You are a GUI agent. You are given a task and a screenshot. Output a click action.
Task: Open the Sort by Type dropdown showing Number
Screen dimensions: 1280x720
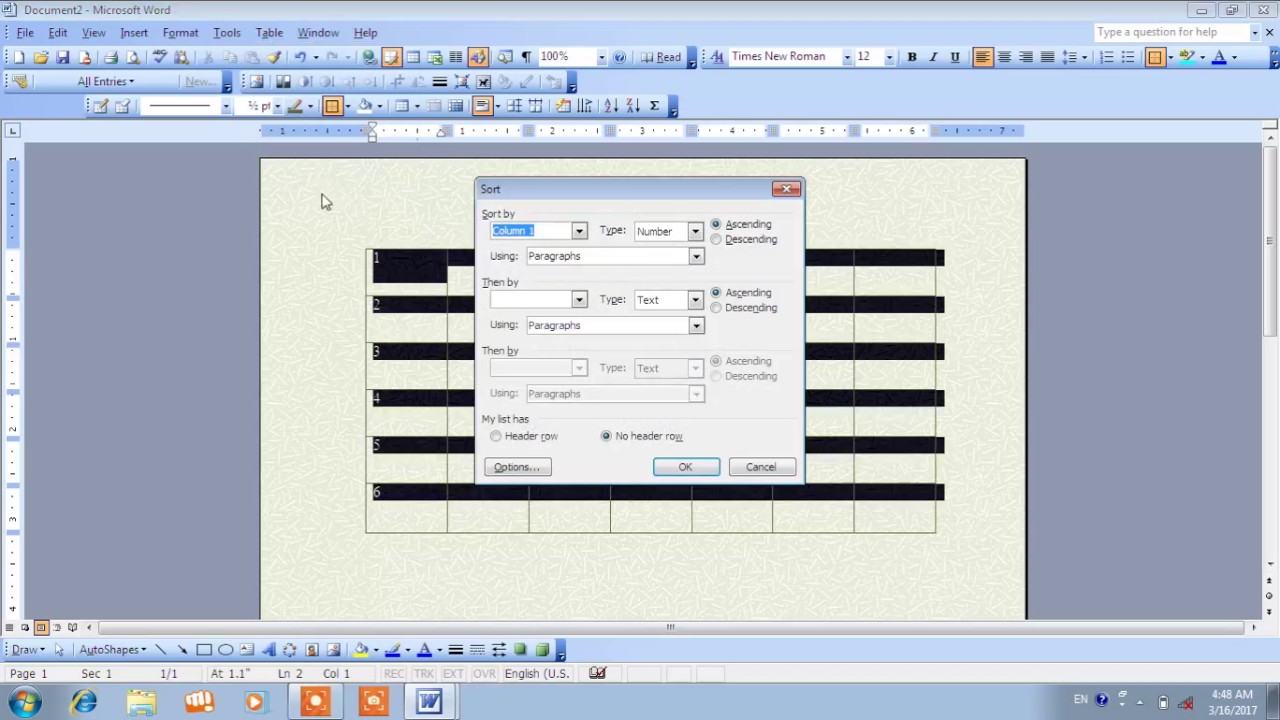click(x=695, y=231)
